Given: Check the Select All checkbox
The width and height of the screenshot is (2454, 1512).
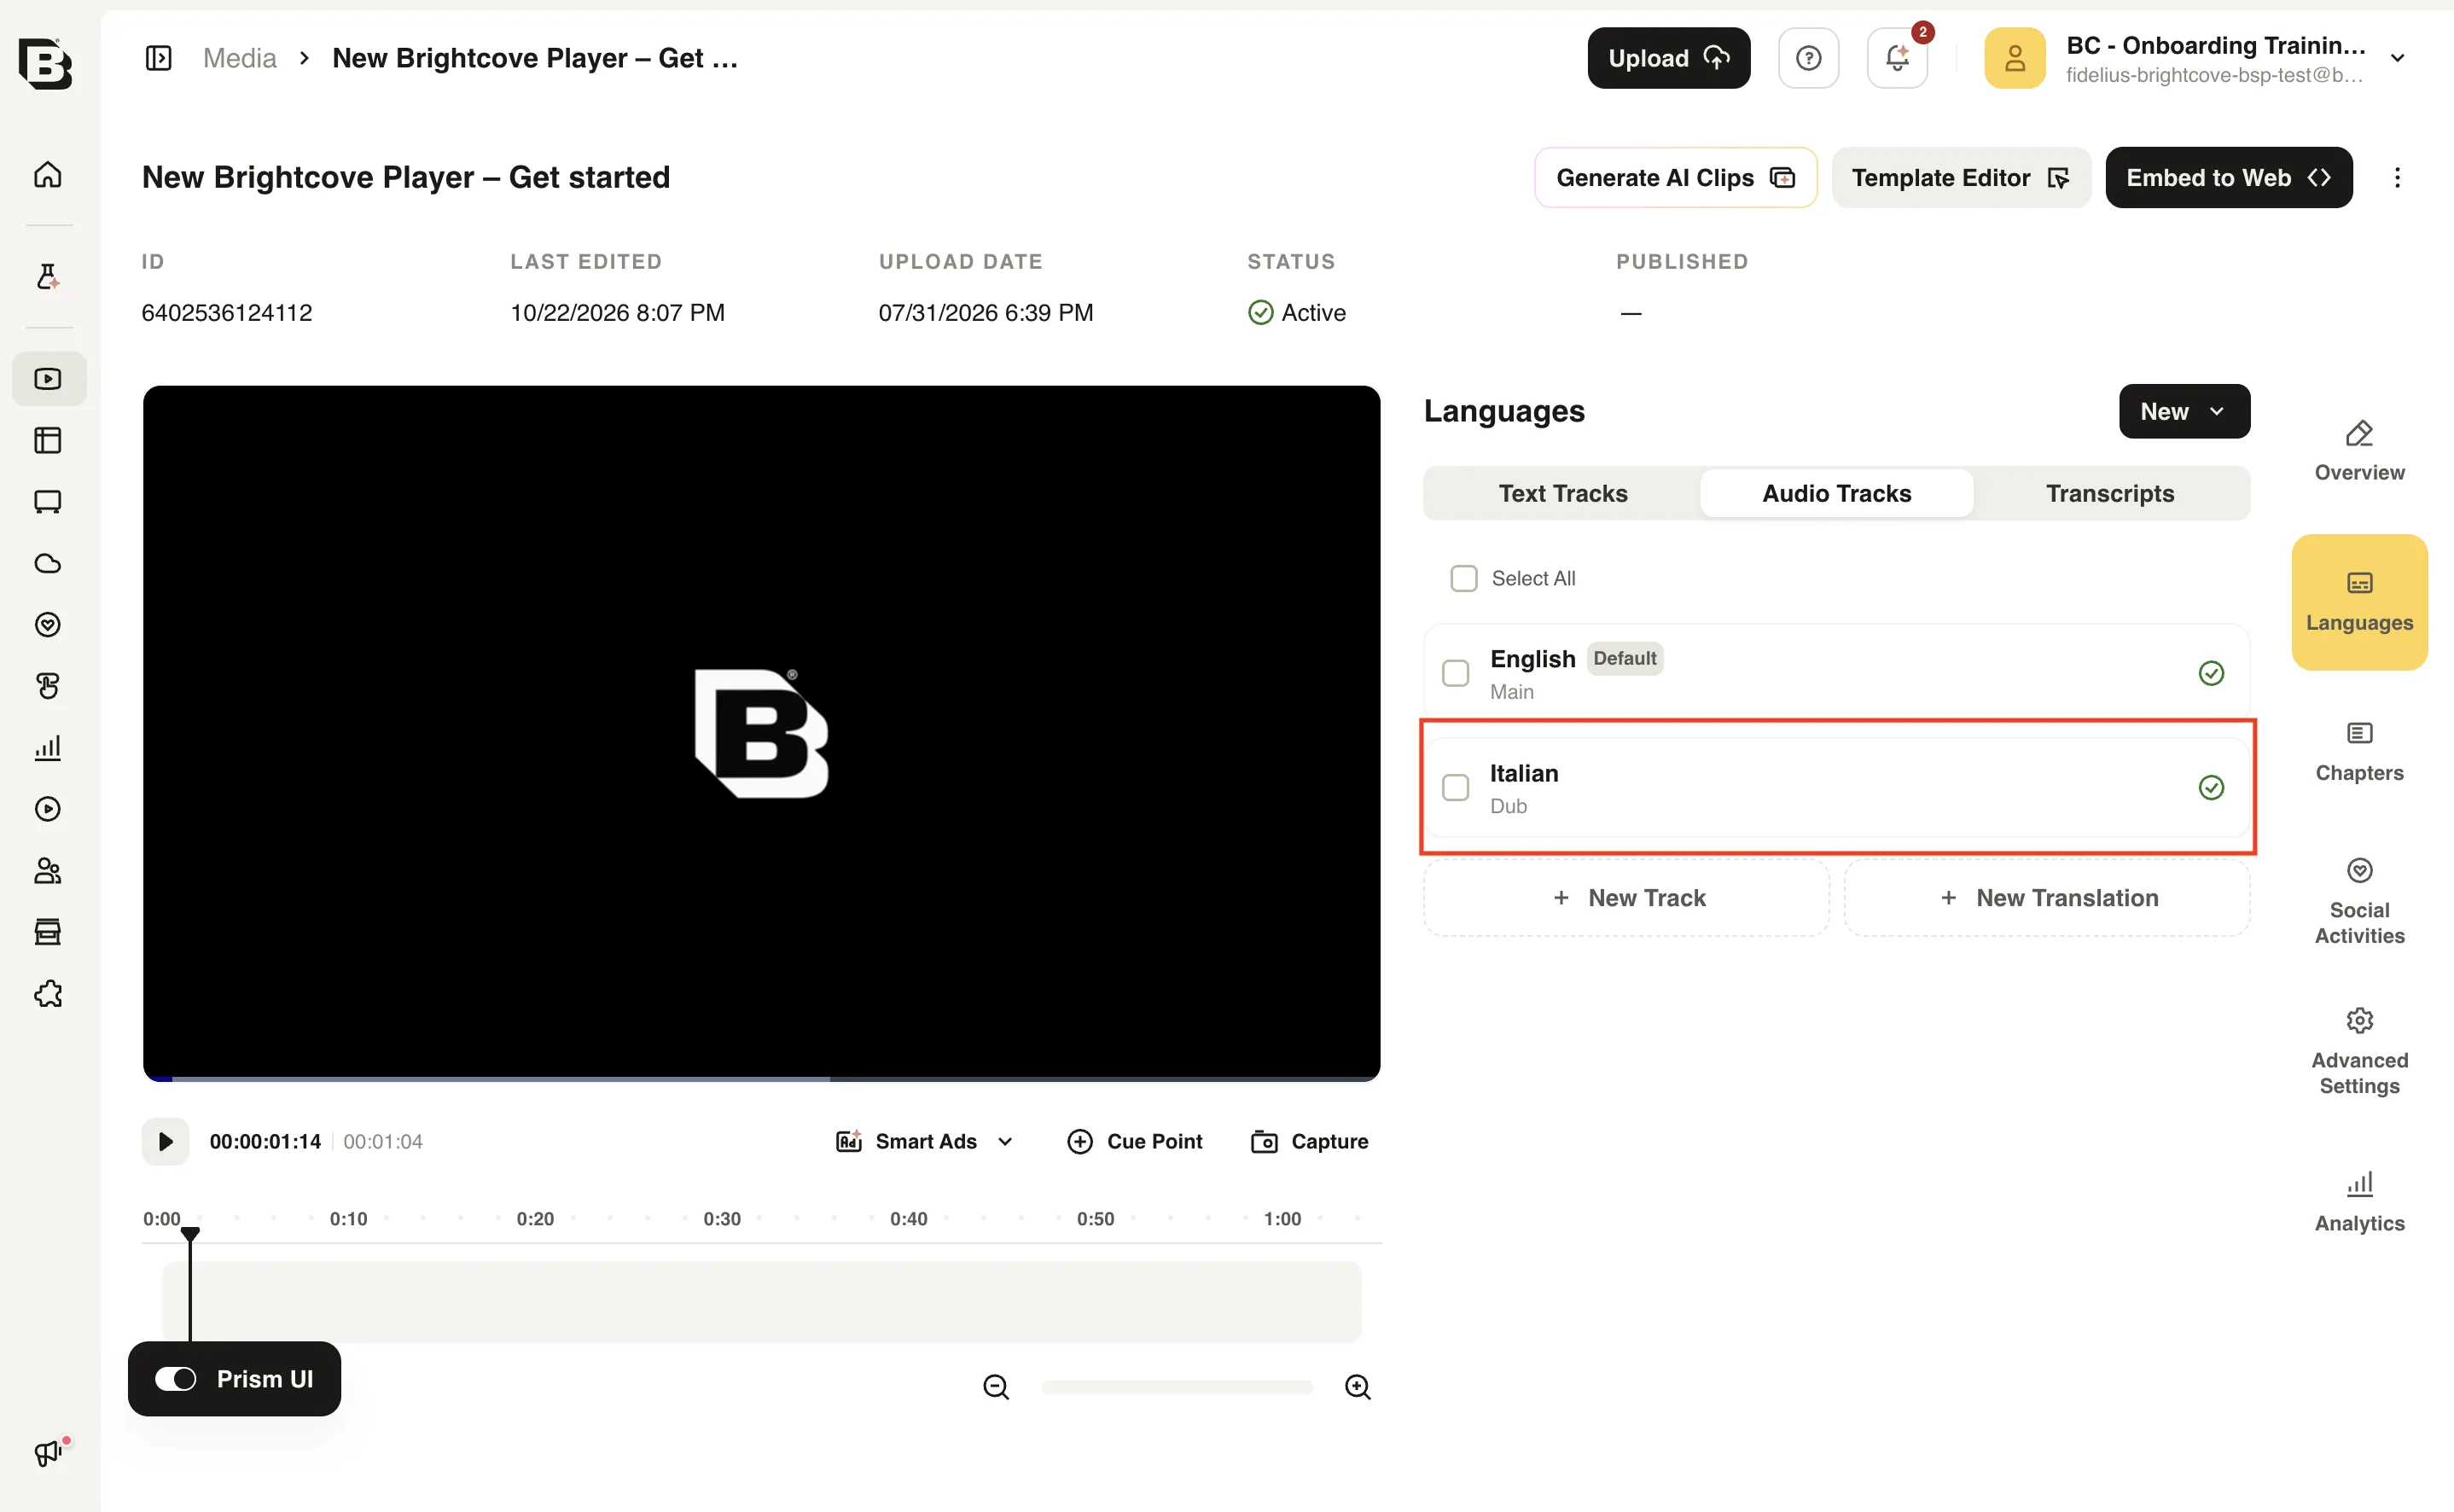Looking at the screenshot, I should [x=1463, y=578].
